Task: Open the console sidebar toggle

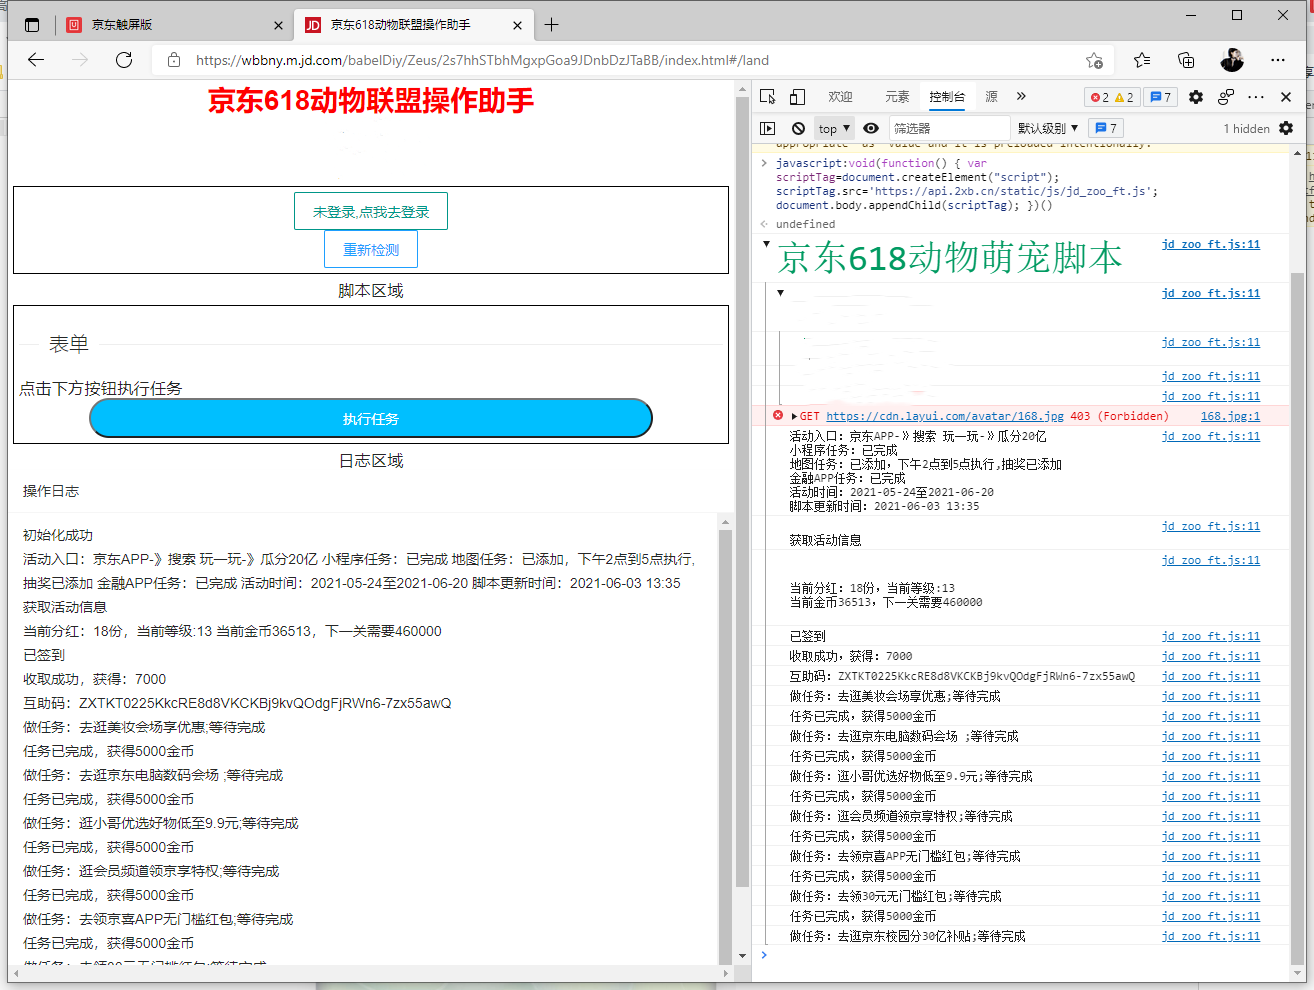Action: pos(768,128)
